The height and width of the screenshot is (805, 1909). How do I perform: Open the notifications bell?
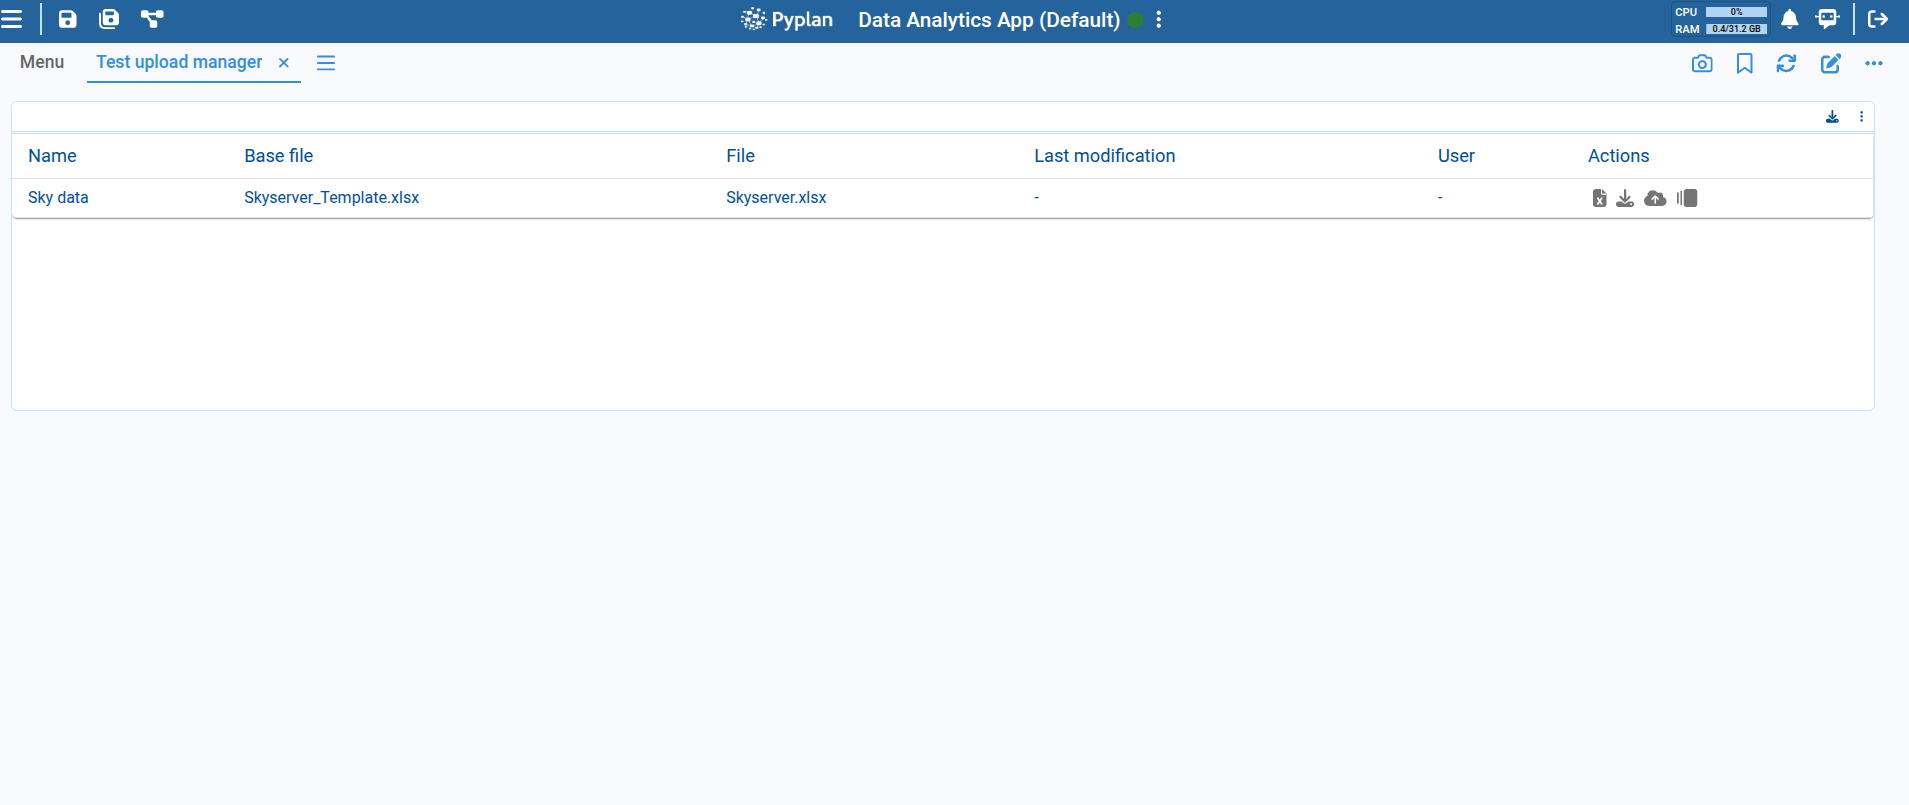click(x=1790, y=19)
